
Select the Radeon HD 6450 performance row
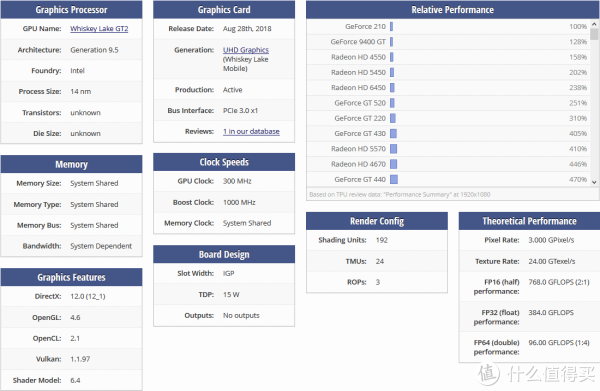tap(448, 88)
